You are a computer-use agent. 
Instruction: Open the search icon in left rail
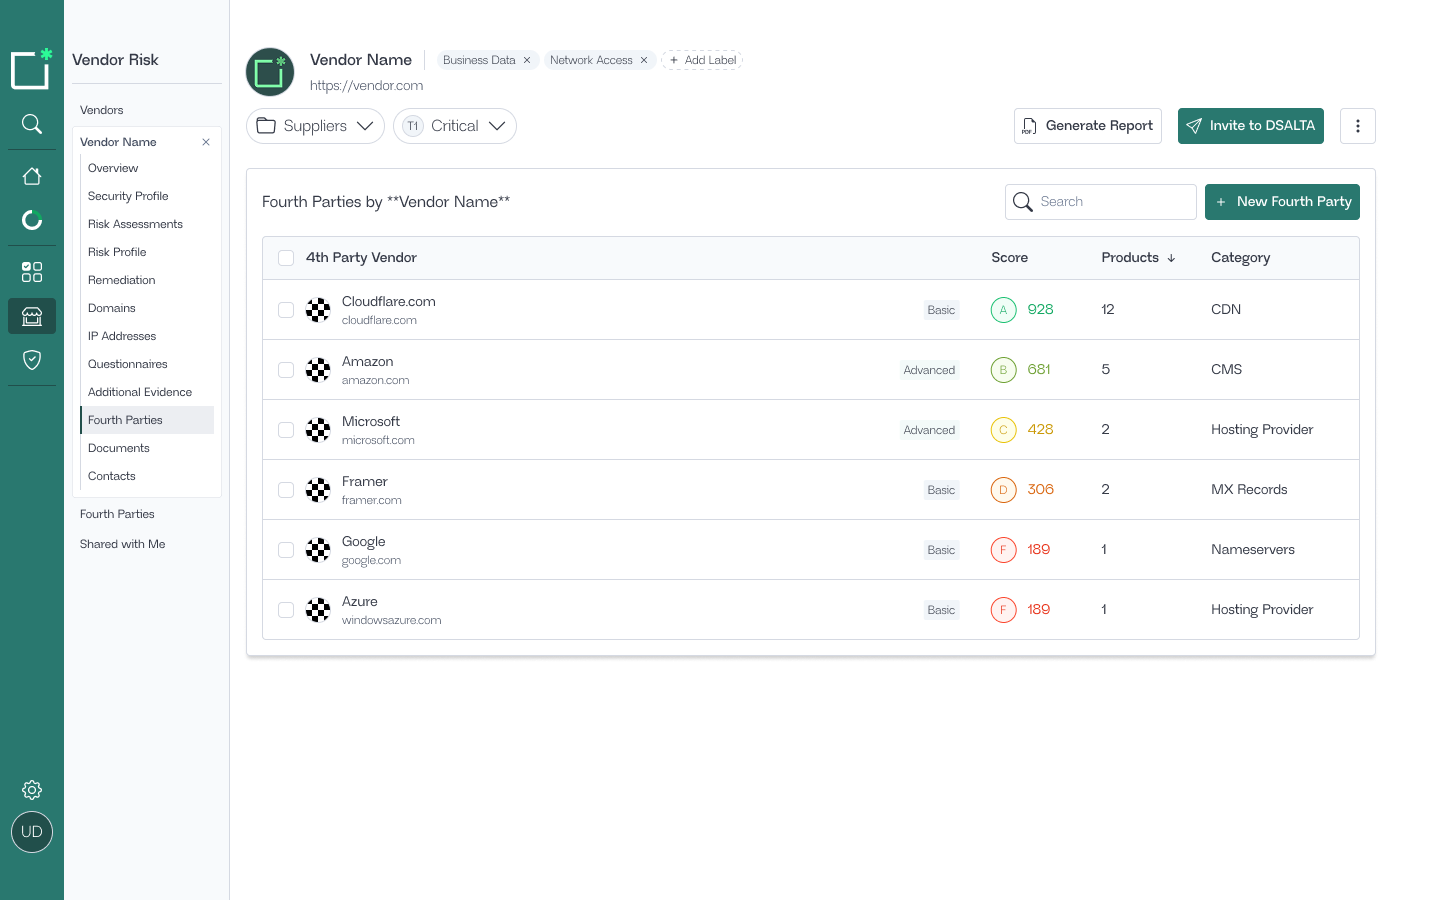[32, 124]
